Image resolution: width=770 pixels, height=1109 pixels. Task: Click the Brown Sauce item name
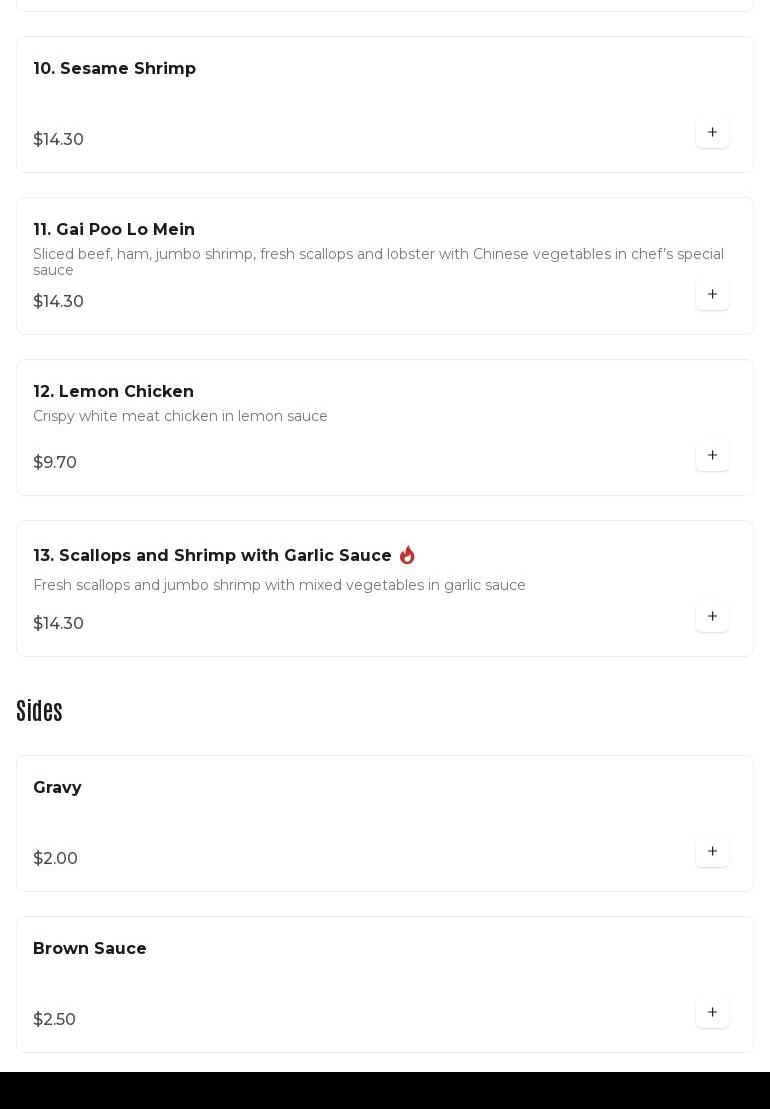90,948
